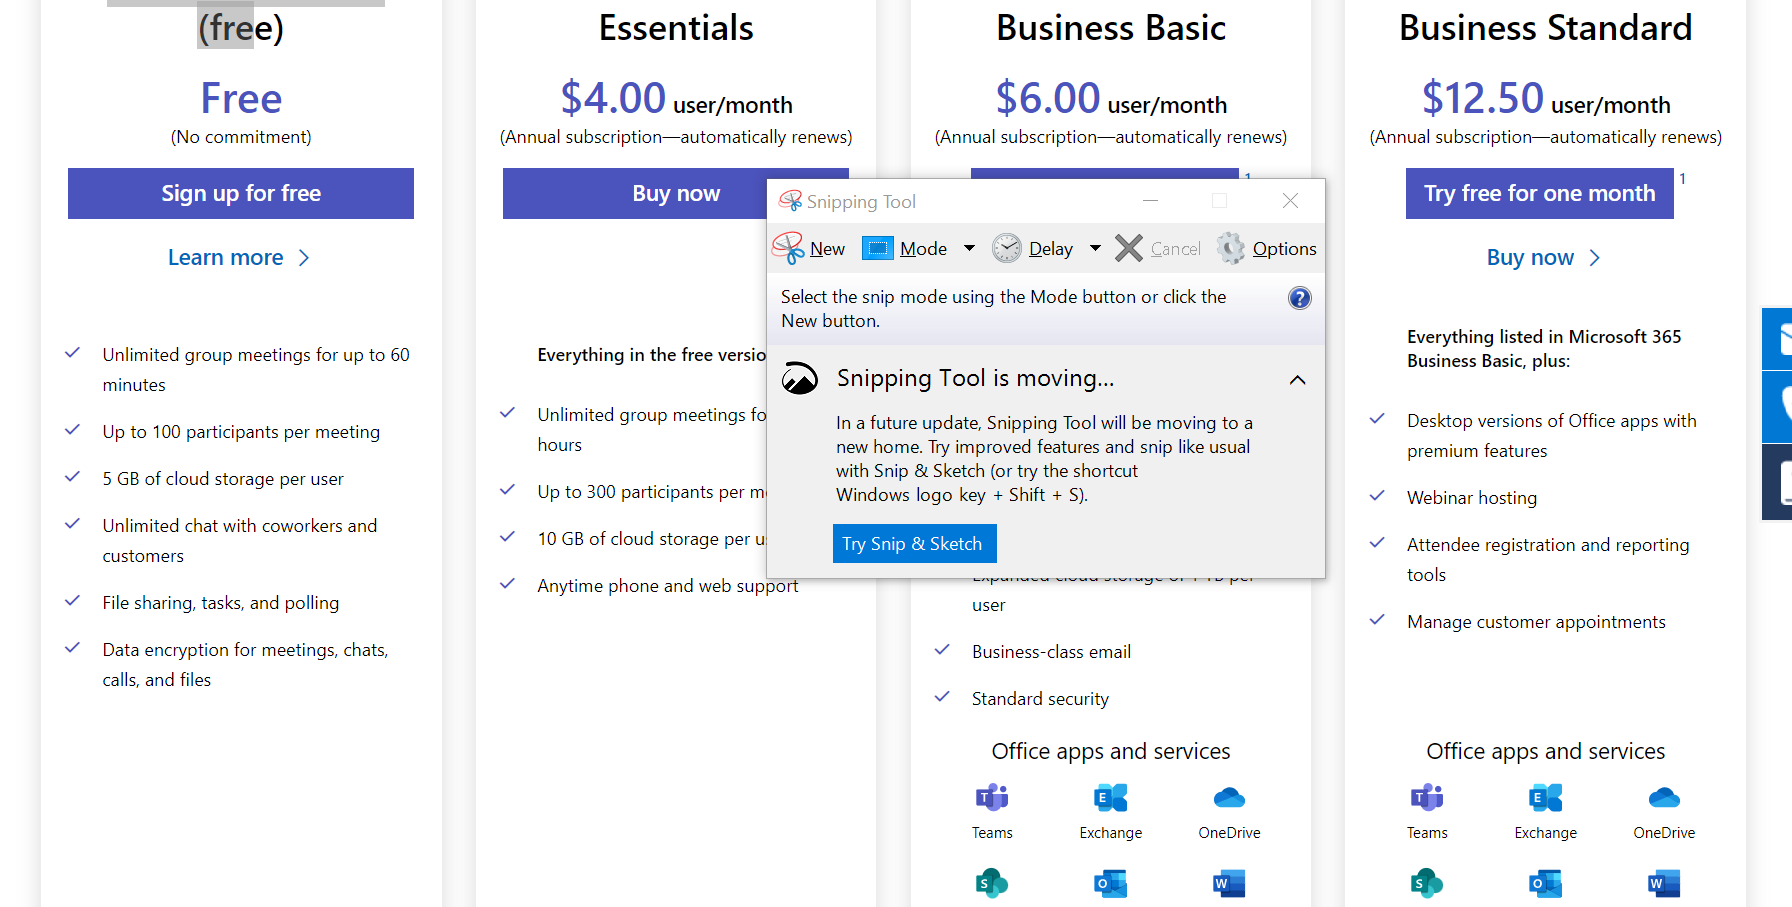Click the 'Essentials' plan heading
Image resolution: width=1792 pixels, height=907 pixels.
point(676,28)
